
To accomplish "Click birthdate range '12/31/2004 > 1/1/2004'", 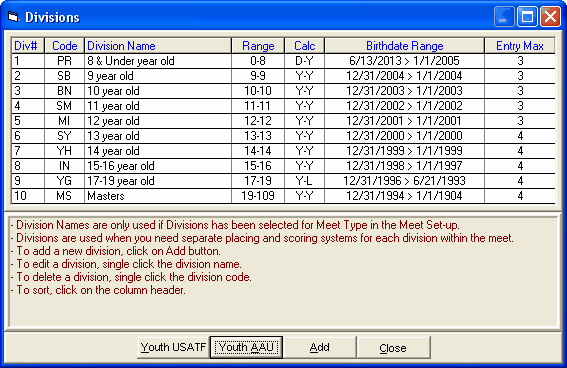I will coord(404,76).
